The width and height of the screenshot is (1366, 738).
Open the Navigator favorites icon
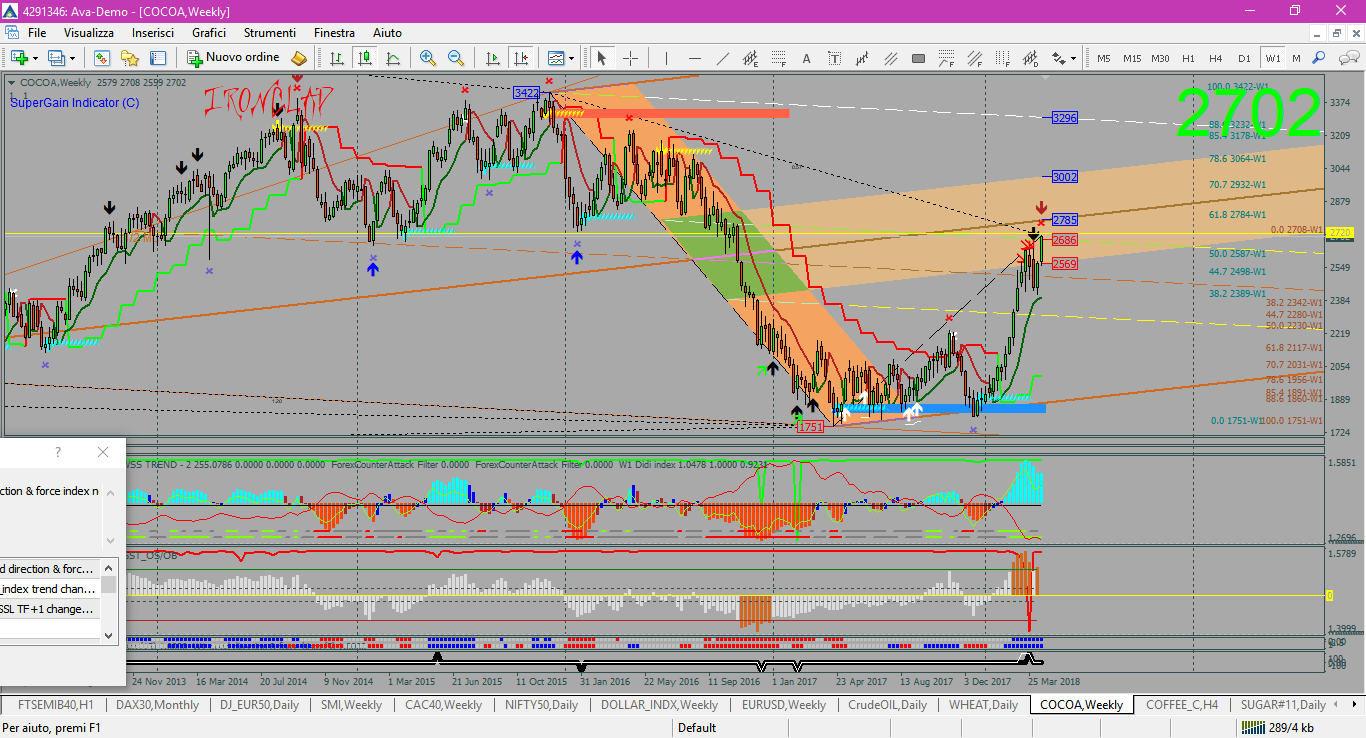pos(130,58)
